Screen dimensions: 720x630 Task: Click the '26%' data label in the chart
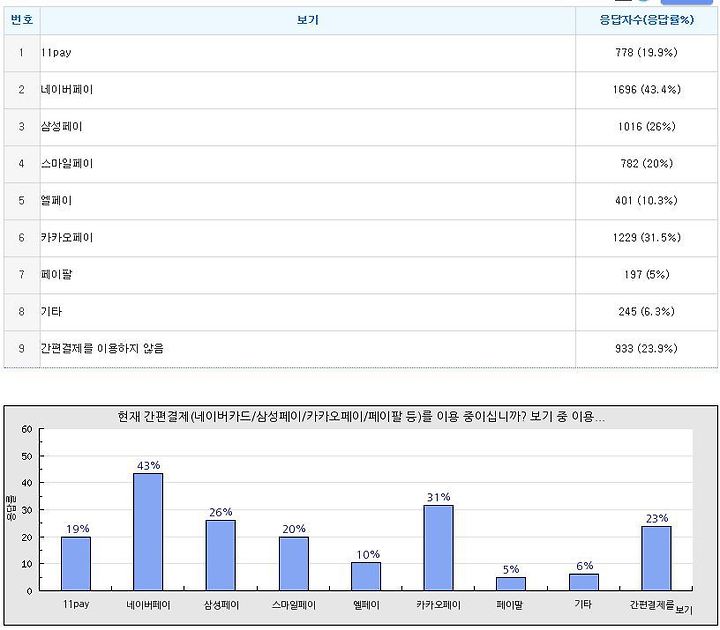tap(221, 512)
